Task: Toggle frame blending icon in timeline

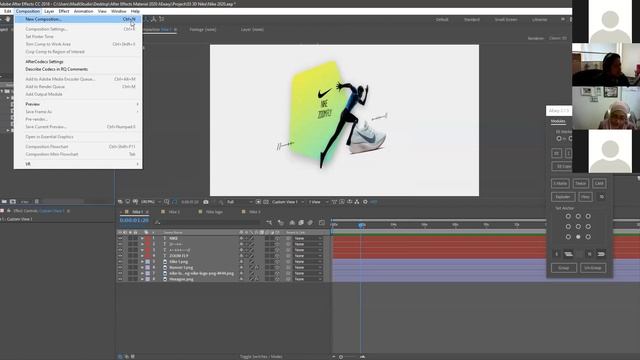Action: pos(301,222)
